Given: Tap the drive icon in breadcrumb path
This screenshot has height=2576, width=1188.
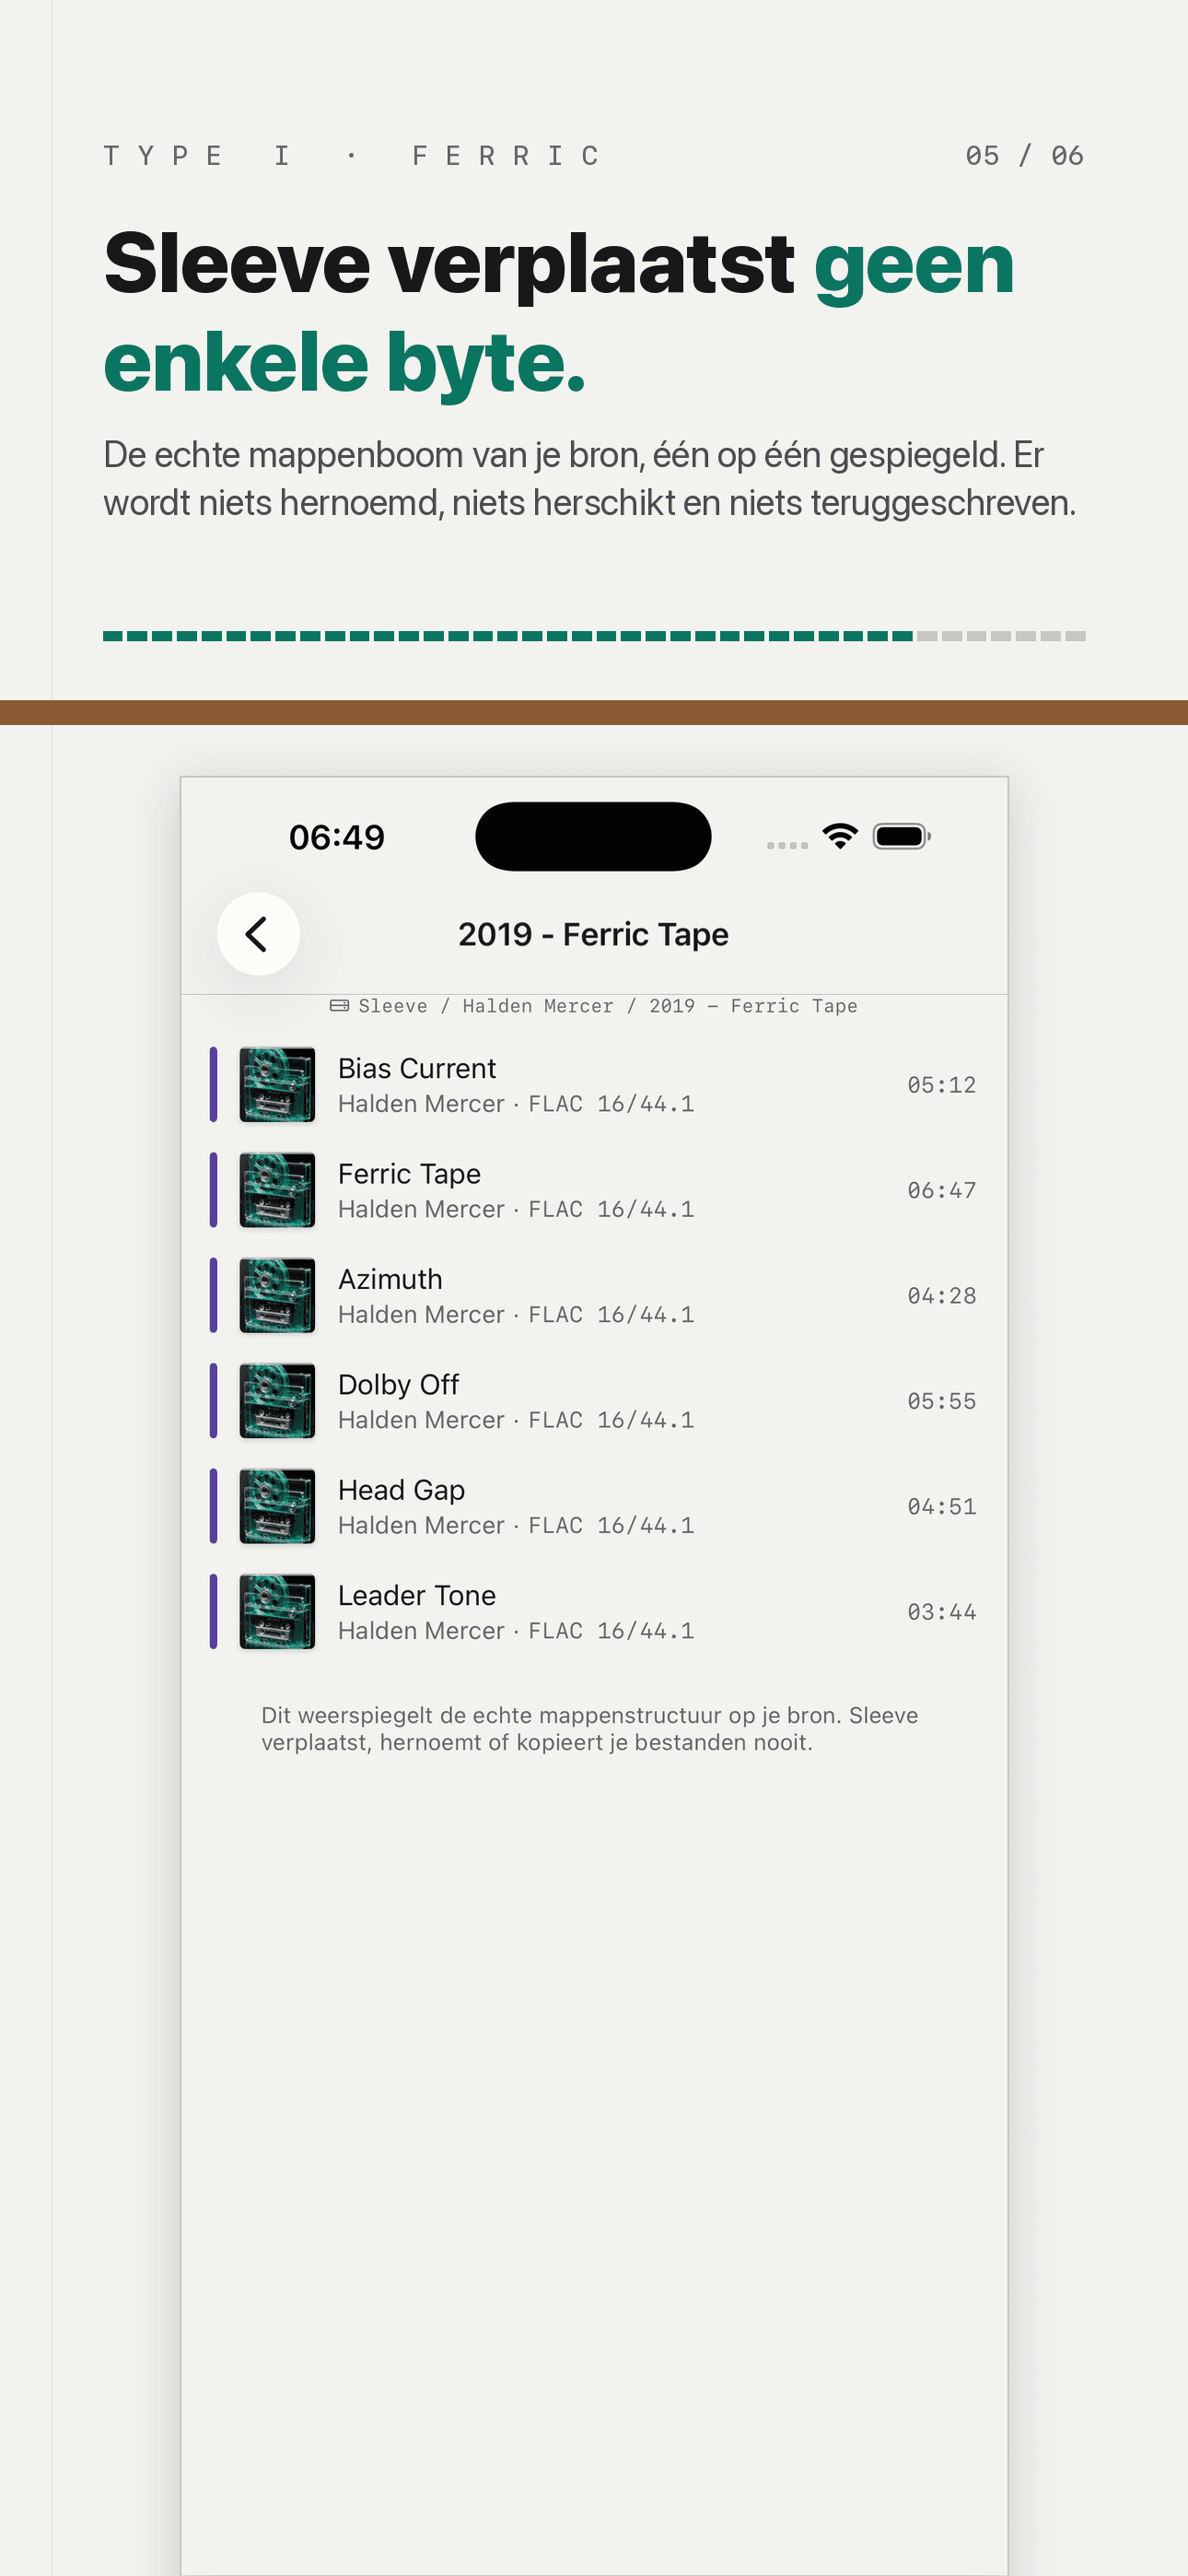Looking at the screenshot, I should tap(339, 1005).
